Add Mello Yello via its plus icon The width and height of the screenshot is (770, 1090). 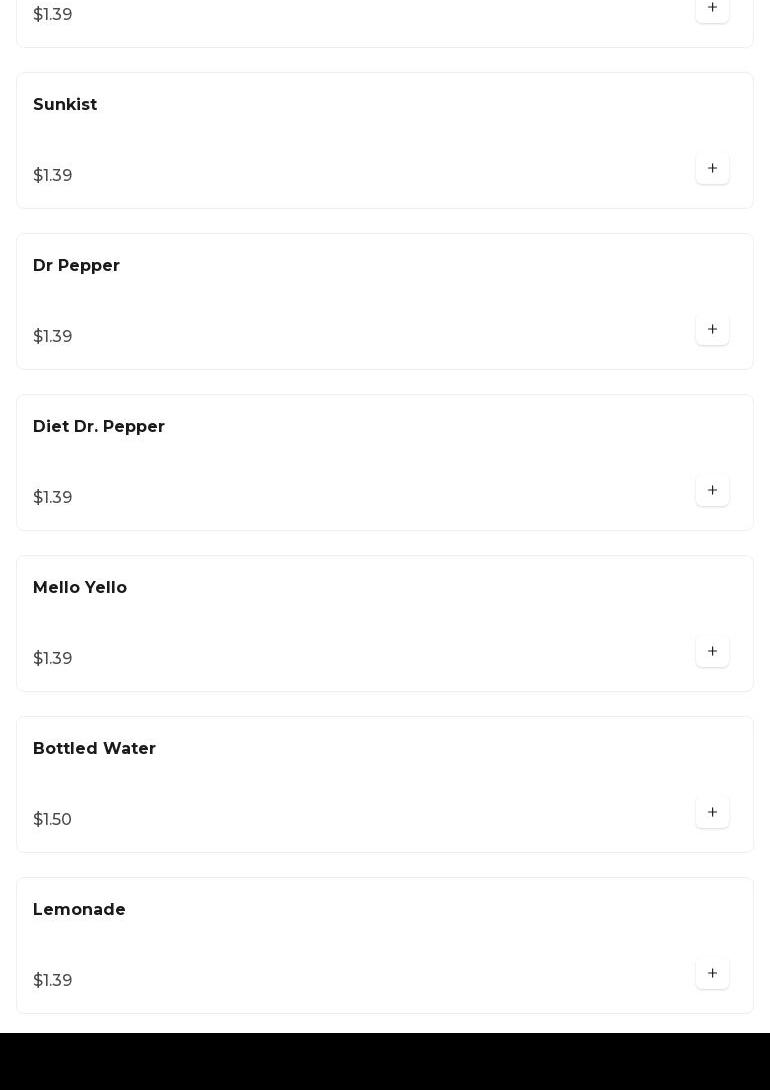click(x=712, y=652)
